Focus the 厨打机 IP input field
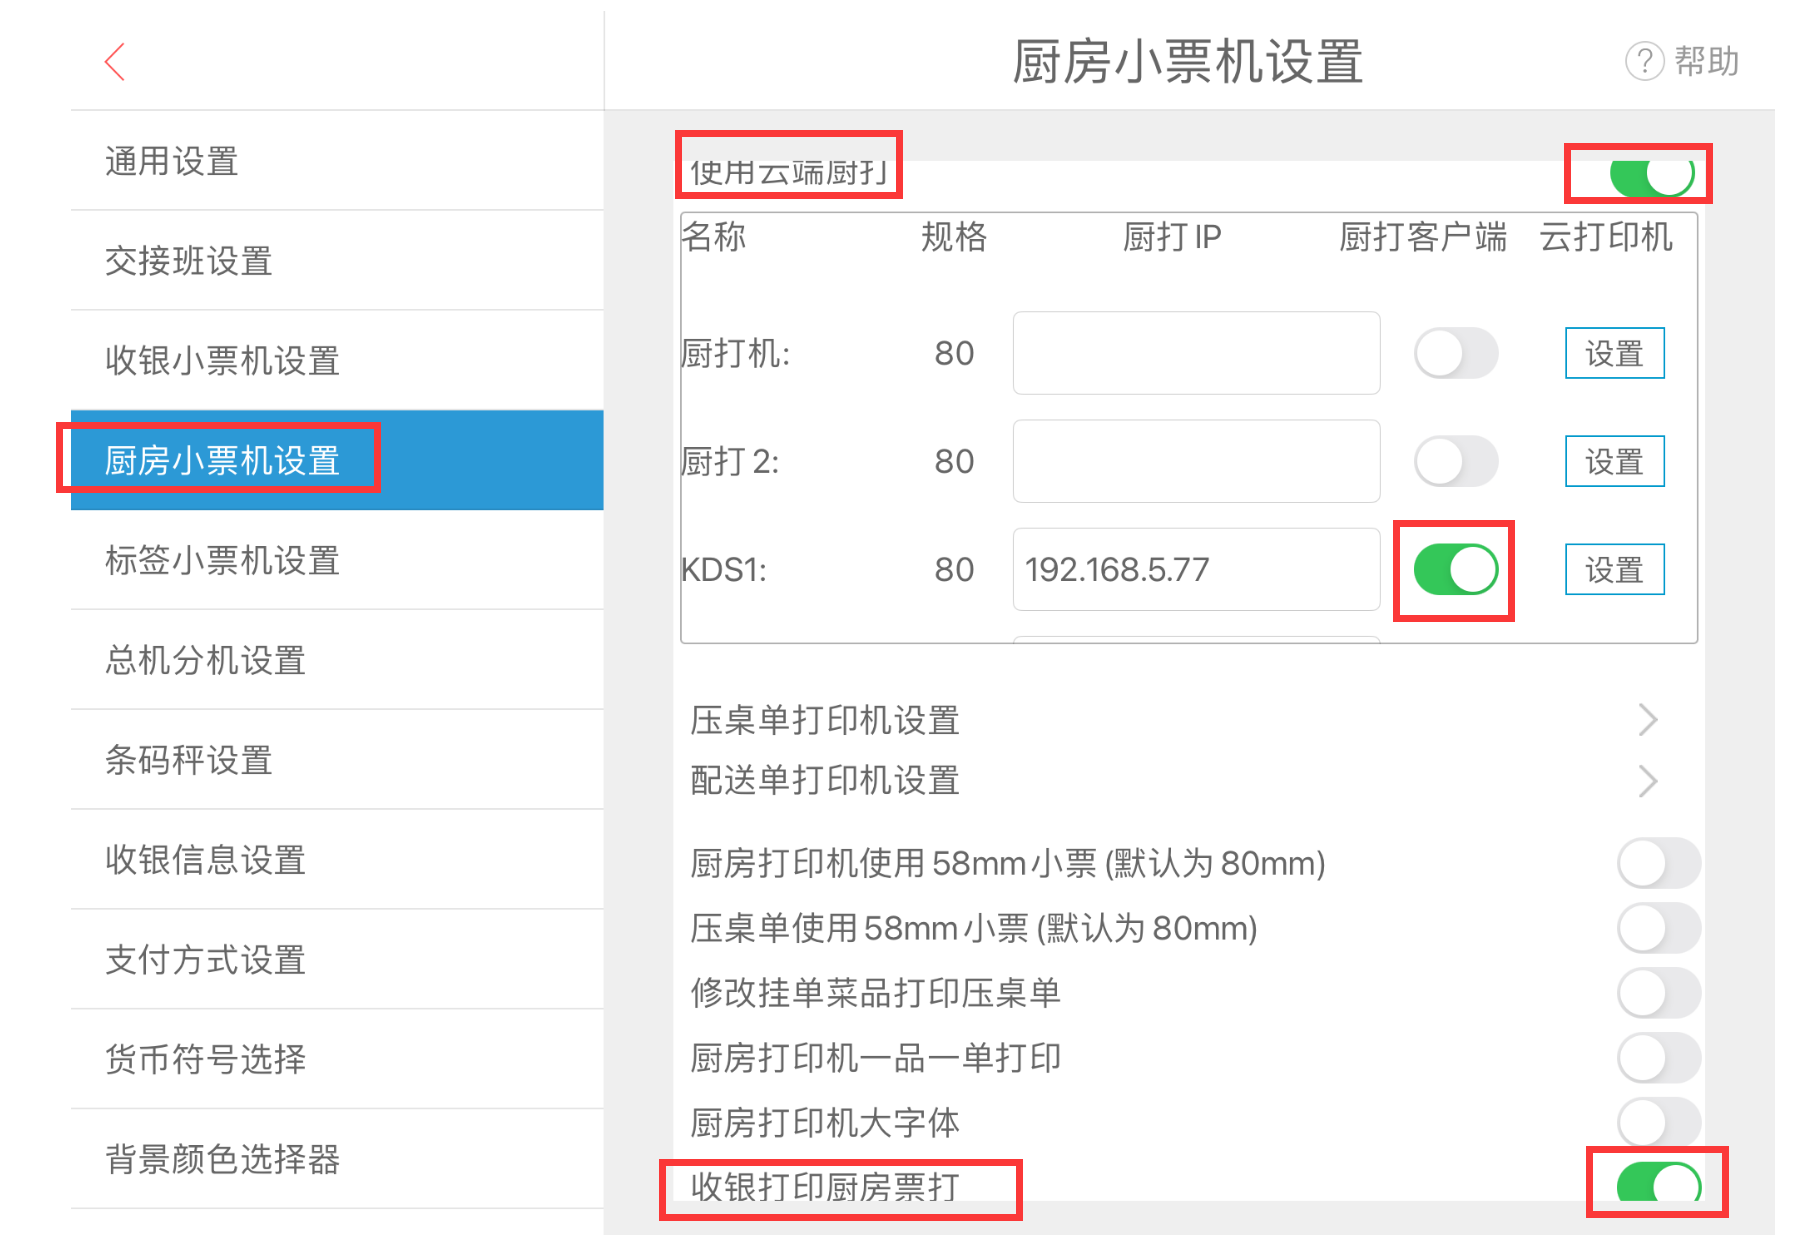The height and width of the screenshot is (1235, 1808). (1197, 353)
